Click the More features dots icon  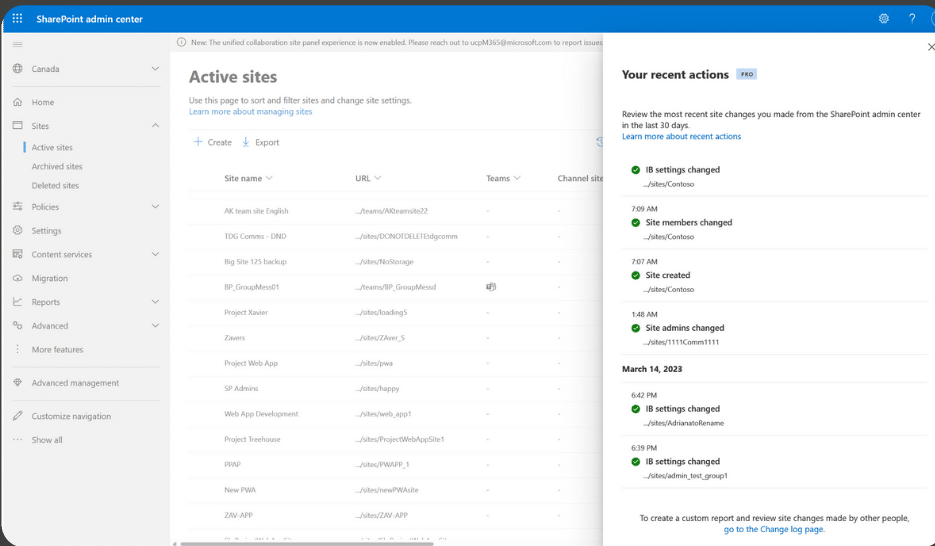click(x=17, y=349)
